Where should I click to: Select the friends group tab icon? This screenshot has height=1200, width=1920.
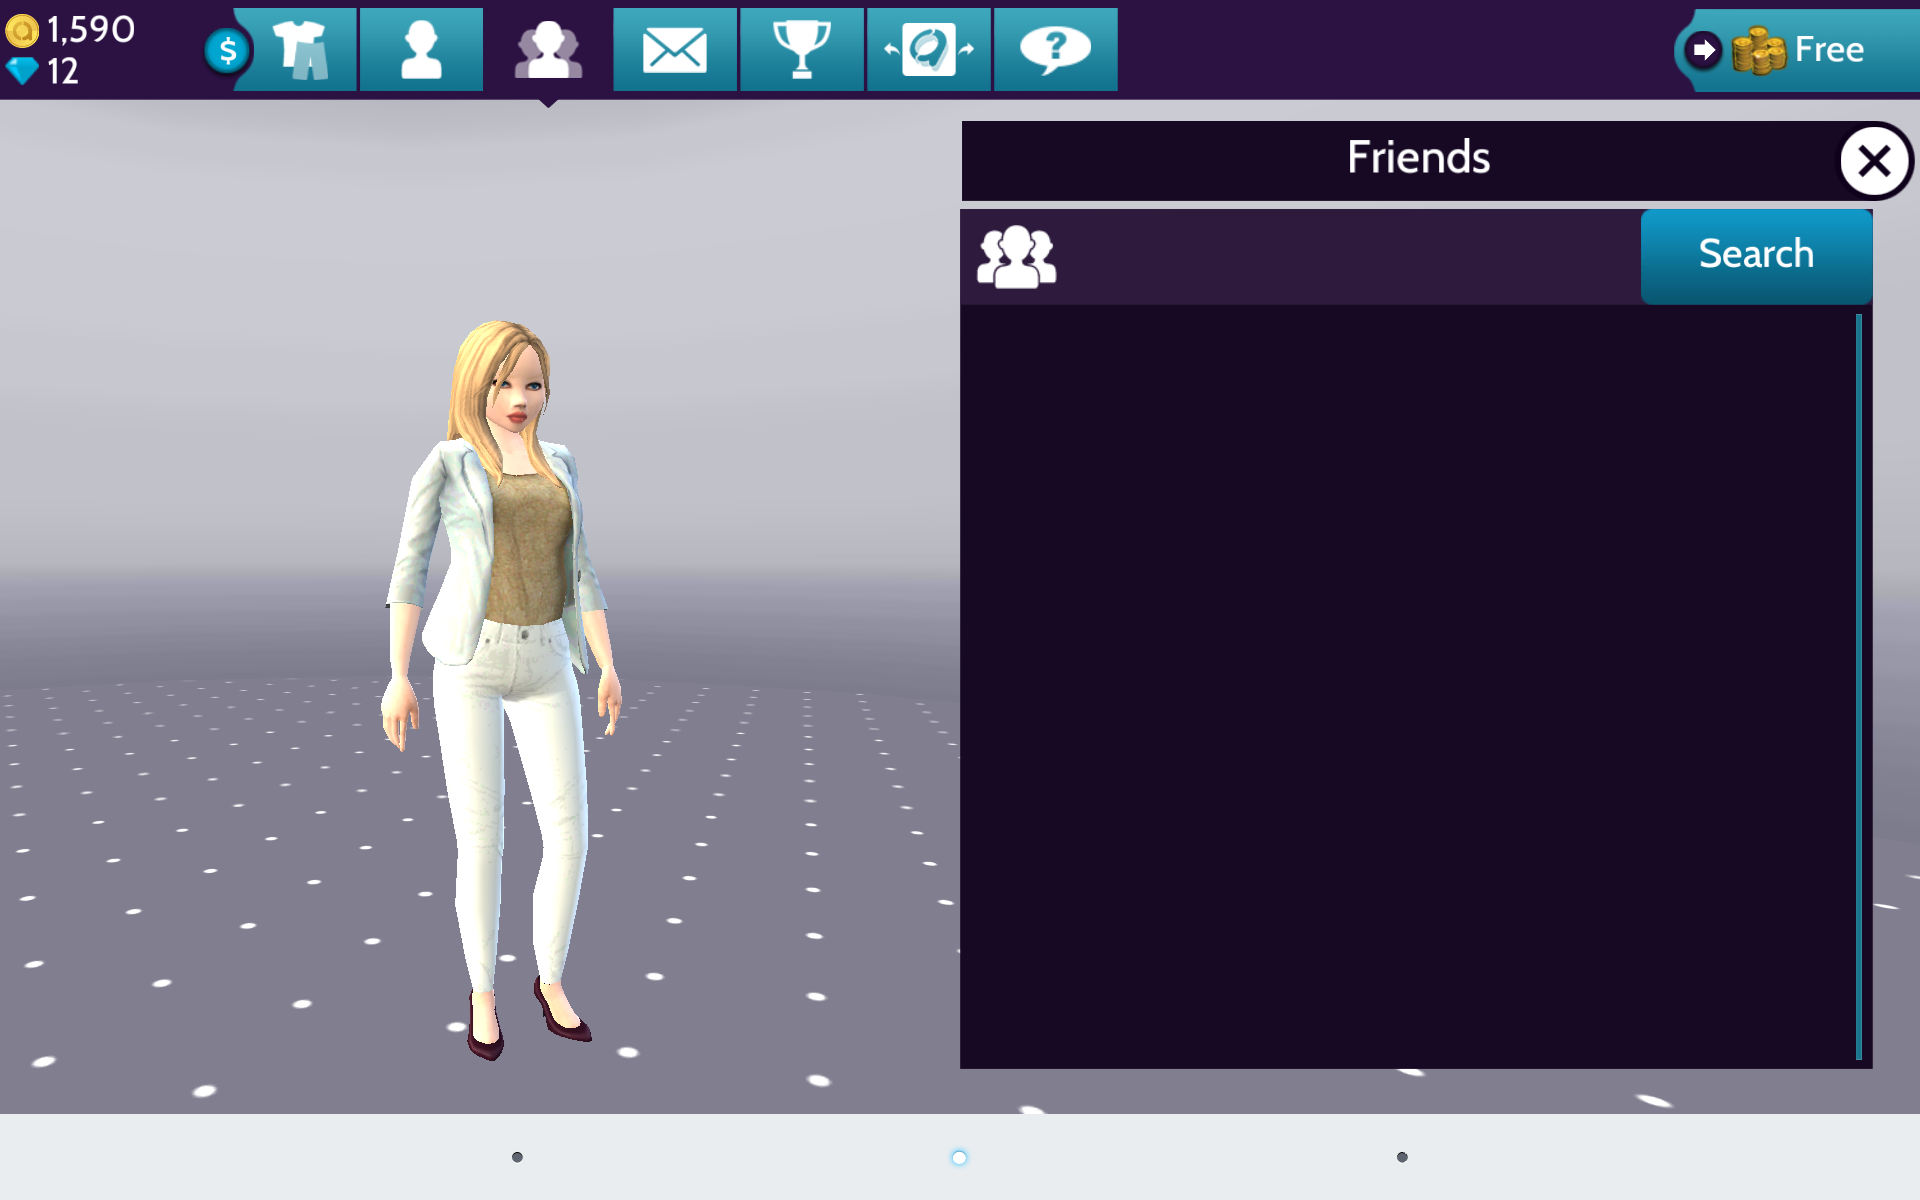548,50
